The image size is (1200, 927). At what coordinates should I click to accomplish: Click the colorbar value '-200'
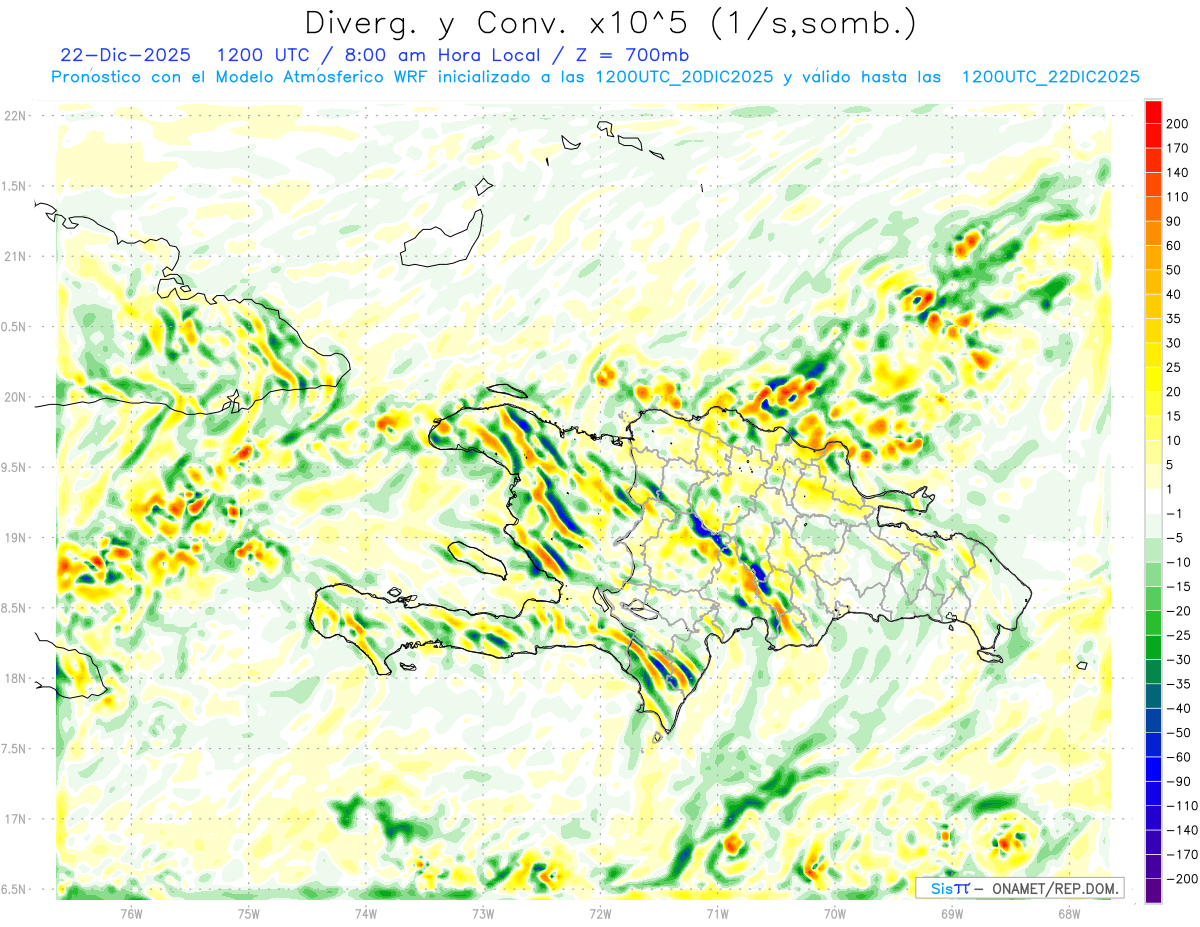tap(1180, 879)
